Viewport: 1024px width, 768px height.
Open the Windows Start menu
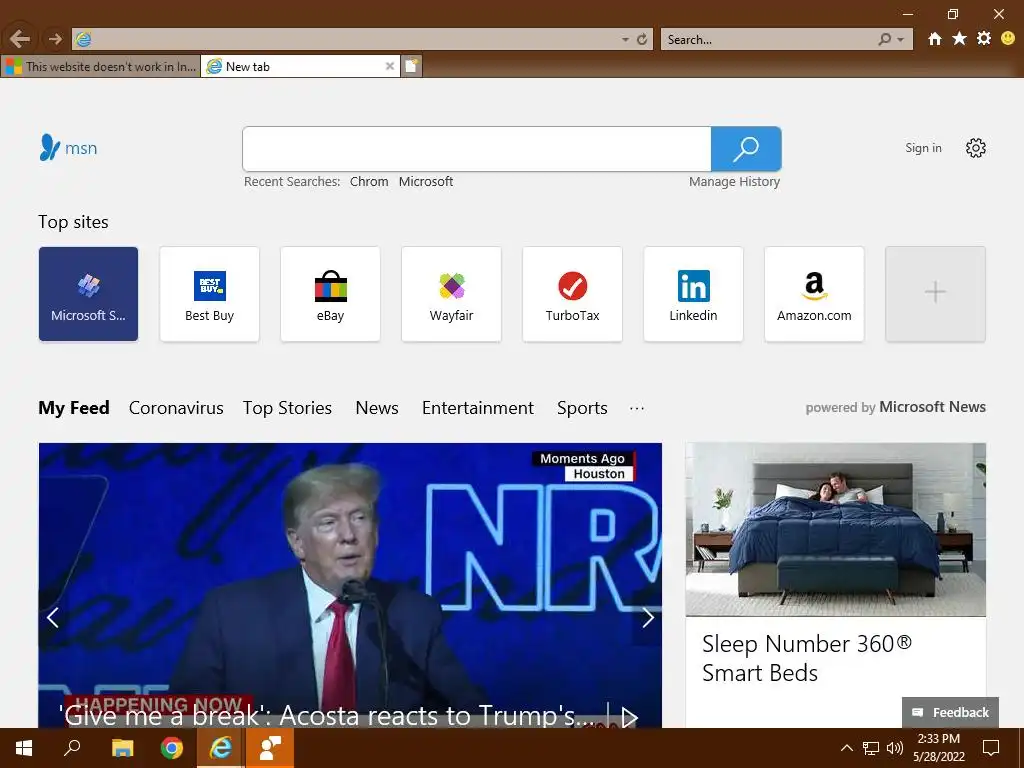click(x=24, y=748)
